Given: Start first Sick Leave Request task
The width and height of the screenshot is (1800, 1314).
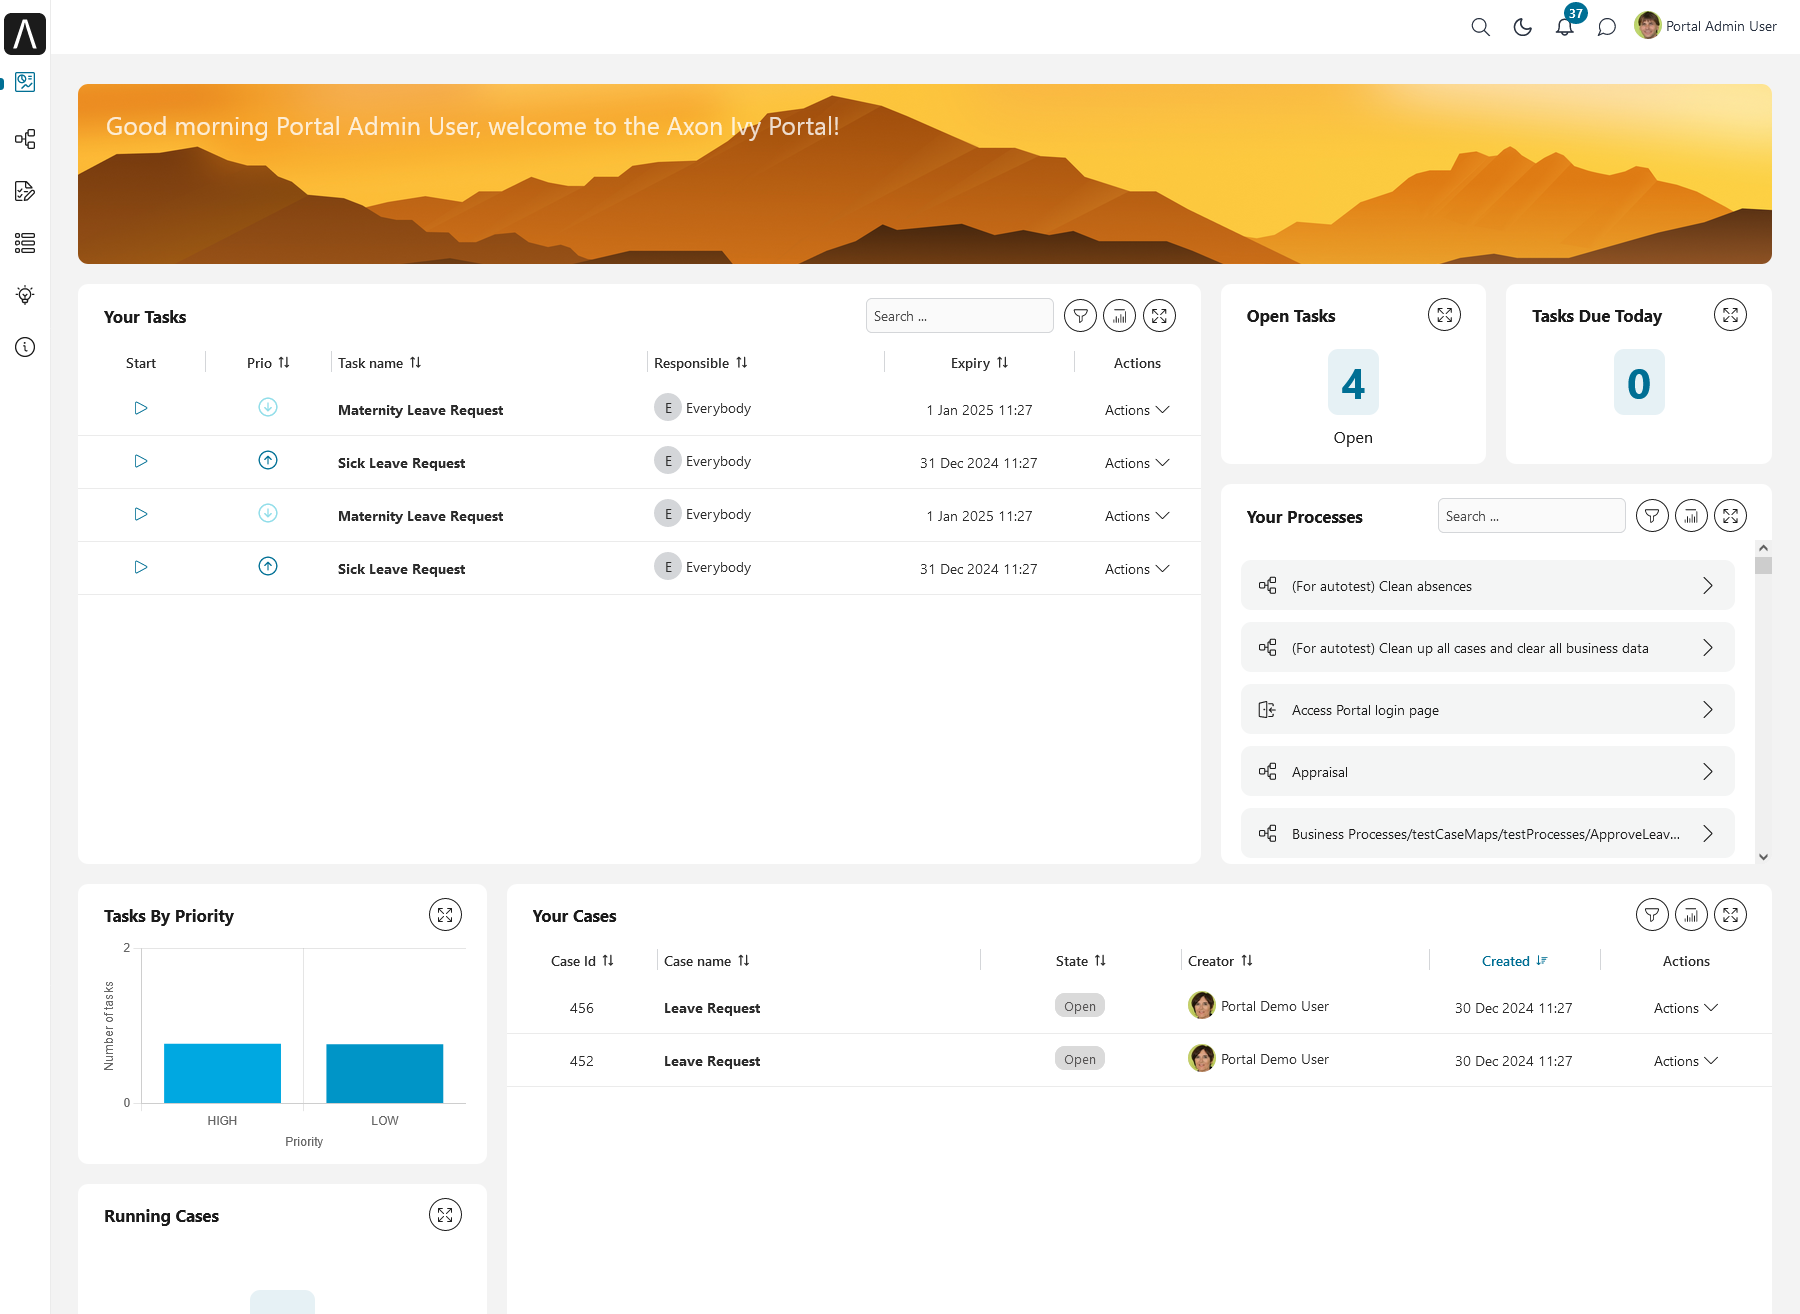Looking at the screenshot, I should pos(141,461).
